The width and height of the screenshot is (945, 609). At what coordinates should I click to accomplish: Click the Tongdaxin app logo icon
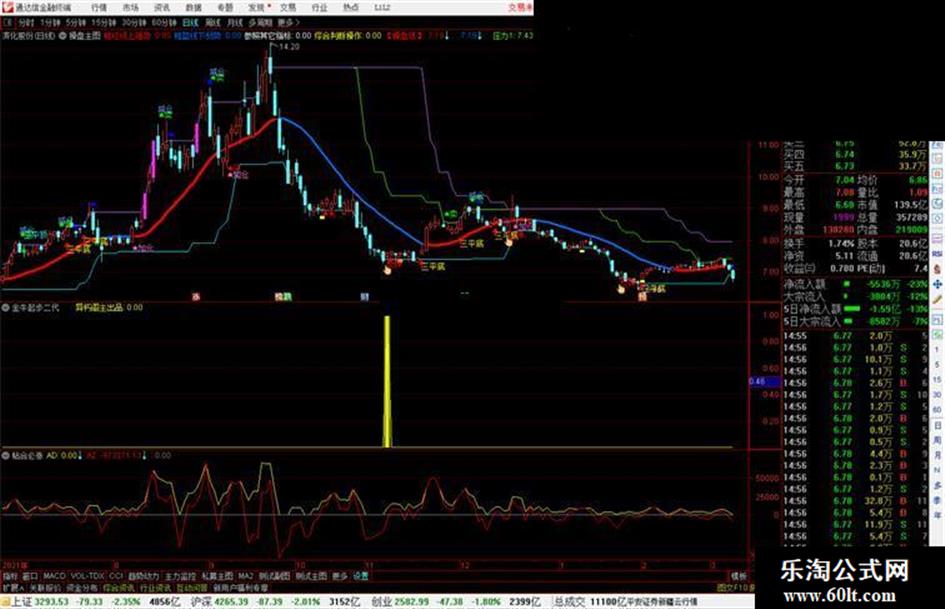click(7, 8)
